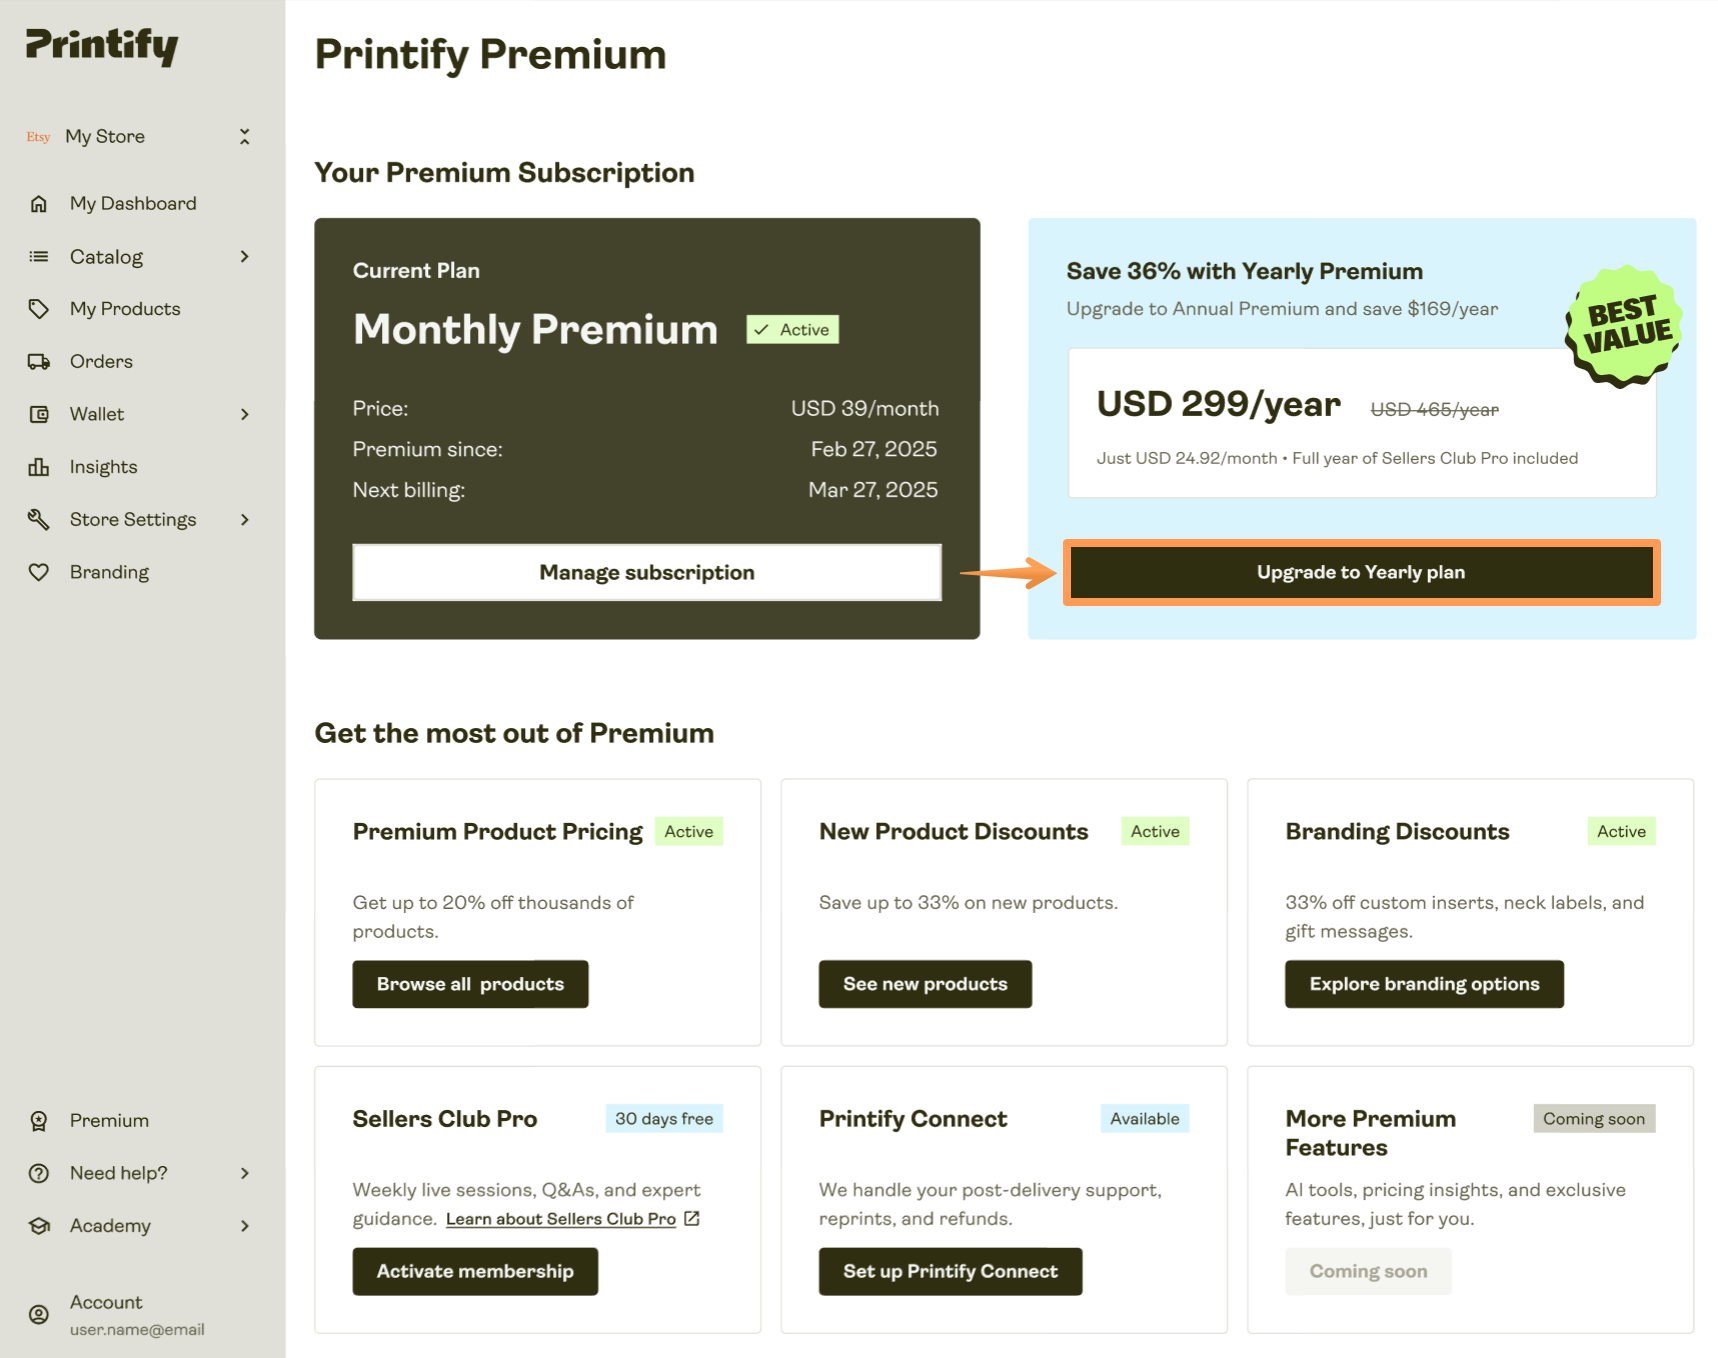The width and height of the screenshot is (1718, 1358).
Task: Open the Wallet card icon
Action: (39, 414)
